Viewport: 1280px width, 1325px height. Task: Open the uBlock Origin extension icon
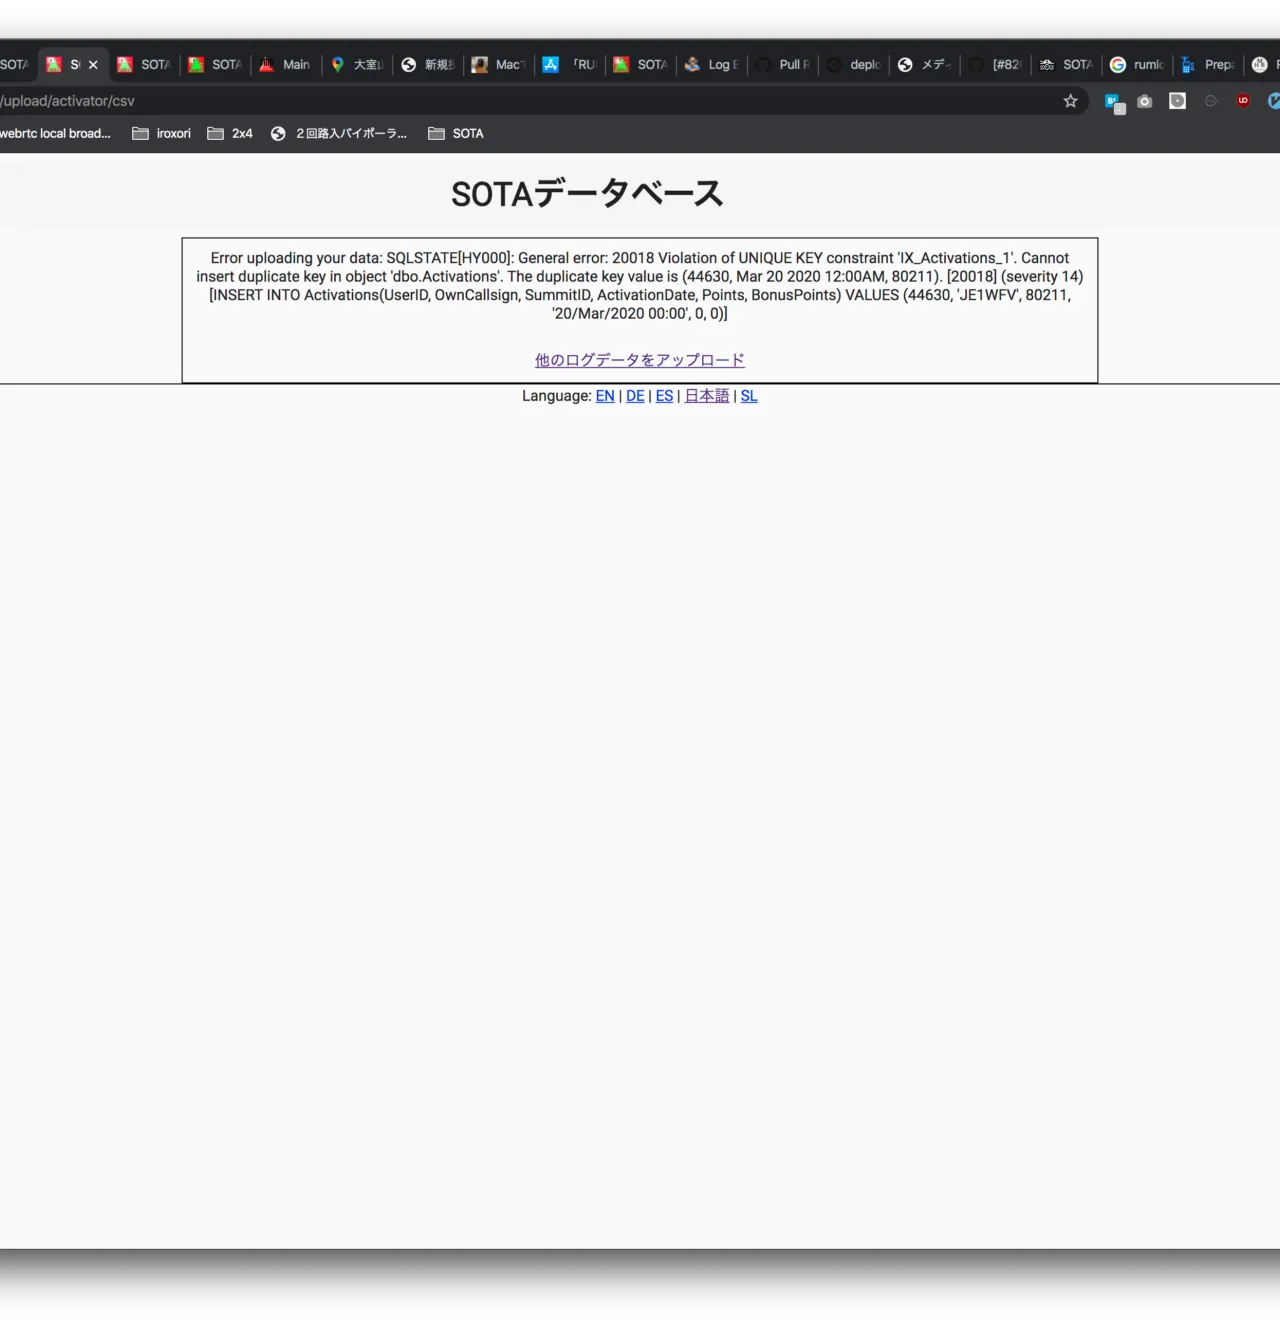click(x=1243, y=101)
